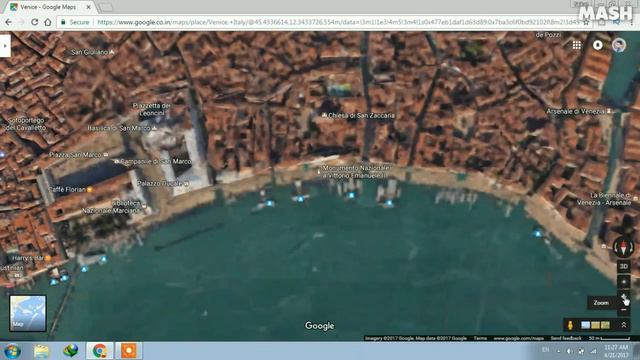The height and width of the screenshot is (360, 640).
Task: Select the Street View pegman
Action: (570, 325)
